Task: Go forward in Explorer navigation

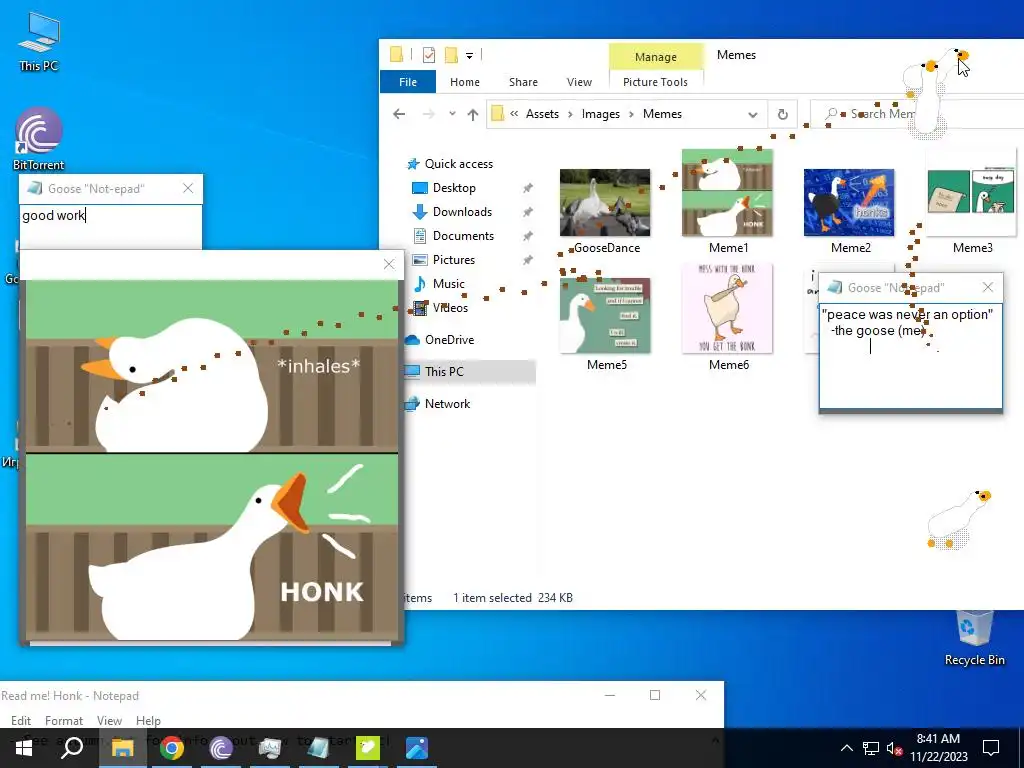Action: pyautogui.click(x=428, y=114)
